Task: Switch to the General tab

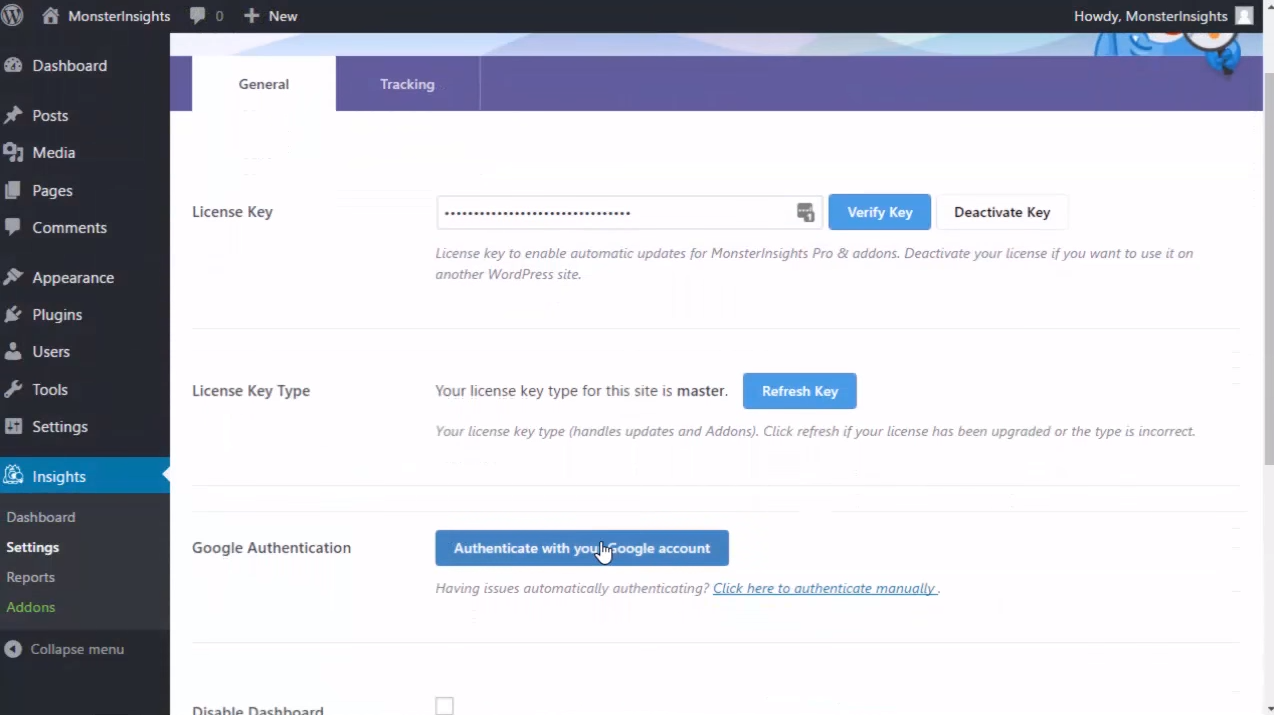Action: click(x=264, y=84)
